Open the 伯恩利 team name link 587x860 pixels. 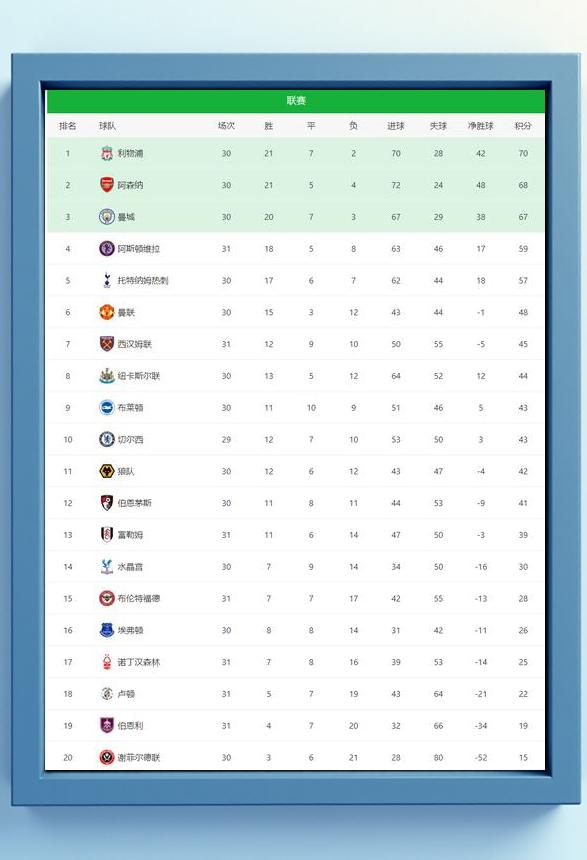tap(130, 726)
